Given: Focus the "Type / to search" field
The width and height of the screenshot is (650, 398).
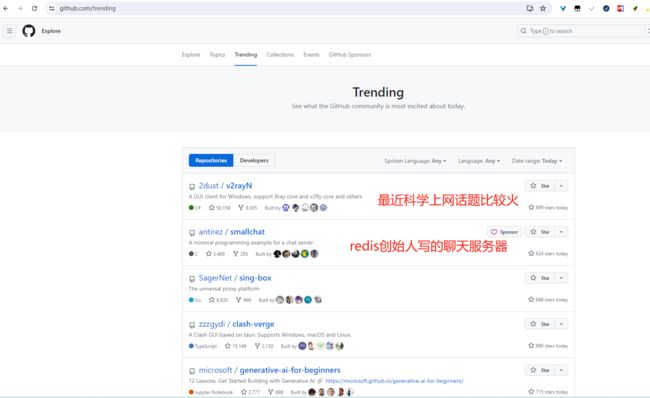Looking at the screenshot, I should click(x=583, y=31).
